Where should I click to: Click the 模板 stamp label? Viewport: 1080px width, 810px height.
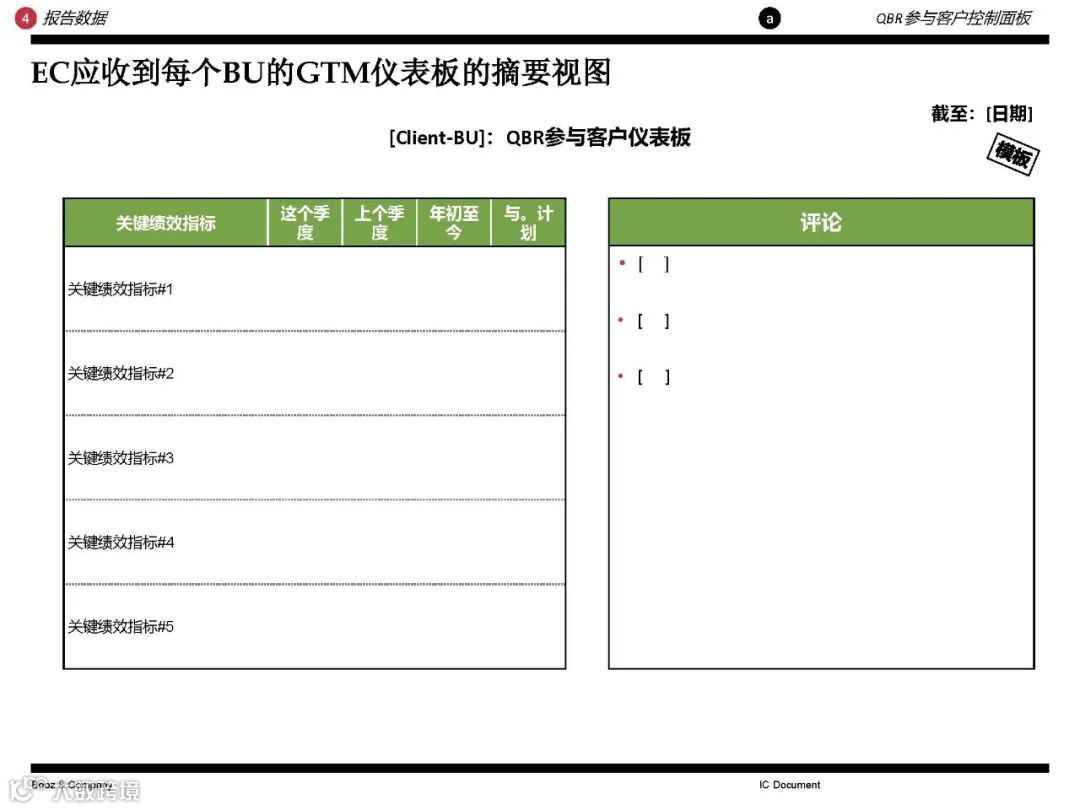click(x=1012, y=155)
